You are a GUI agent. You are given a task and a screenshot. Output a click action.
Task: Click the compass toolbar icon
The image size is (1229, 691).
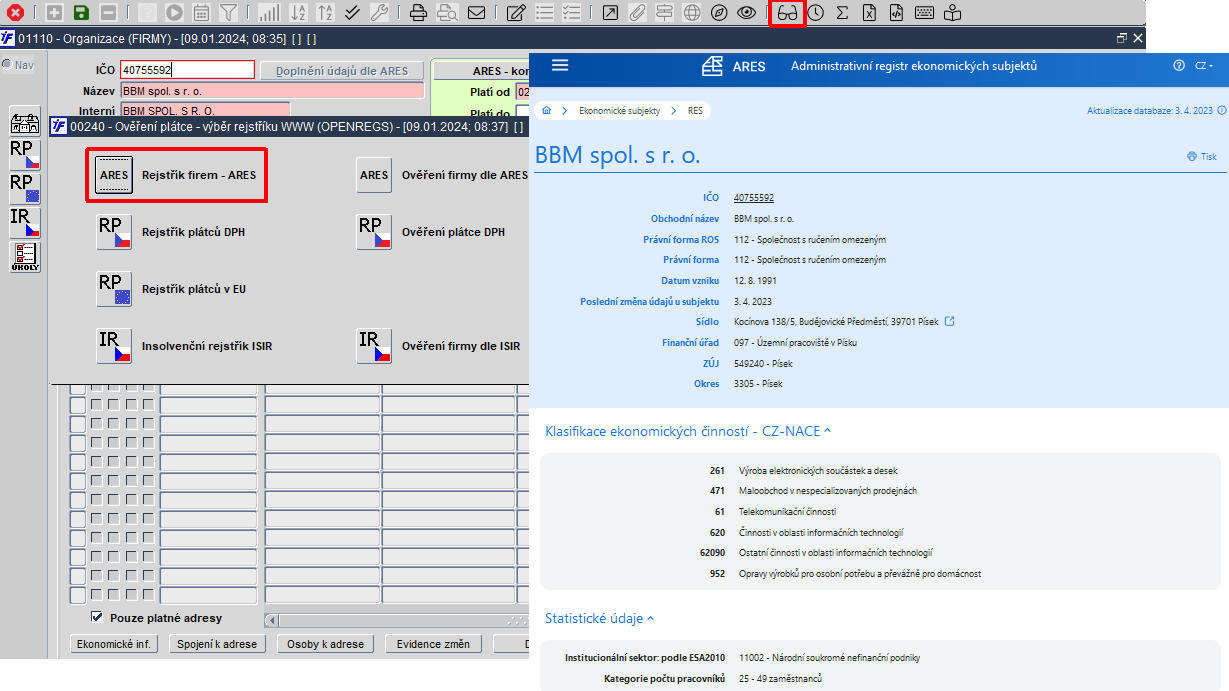click(x=718, y=13)
